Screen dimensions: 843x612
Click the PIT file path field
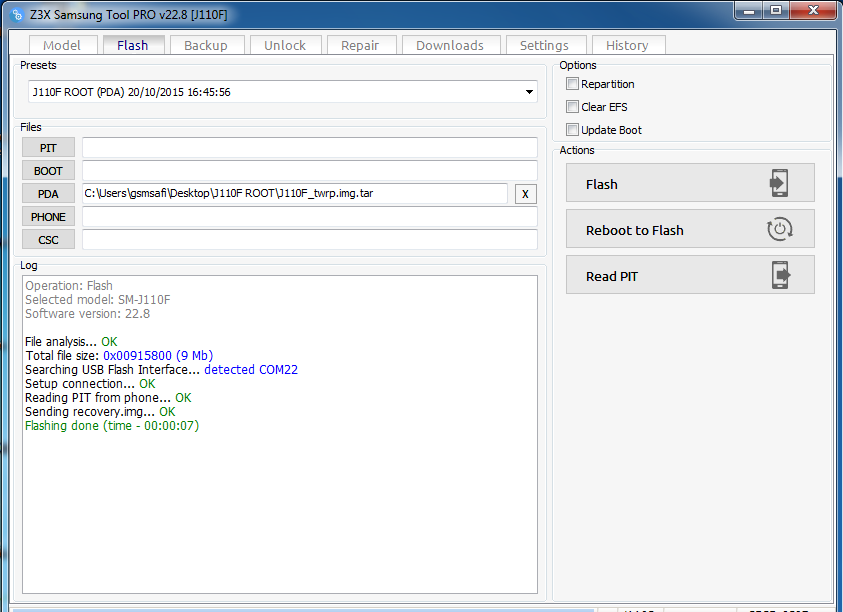310,148
